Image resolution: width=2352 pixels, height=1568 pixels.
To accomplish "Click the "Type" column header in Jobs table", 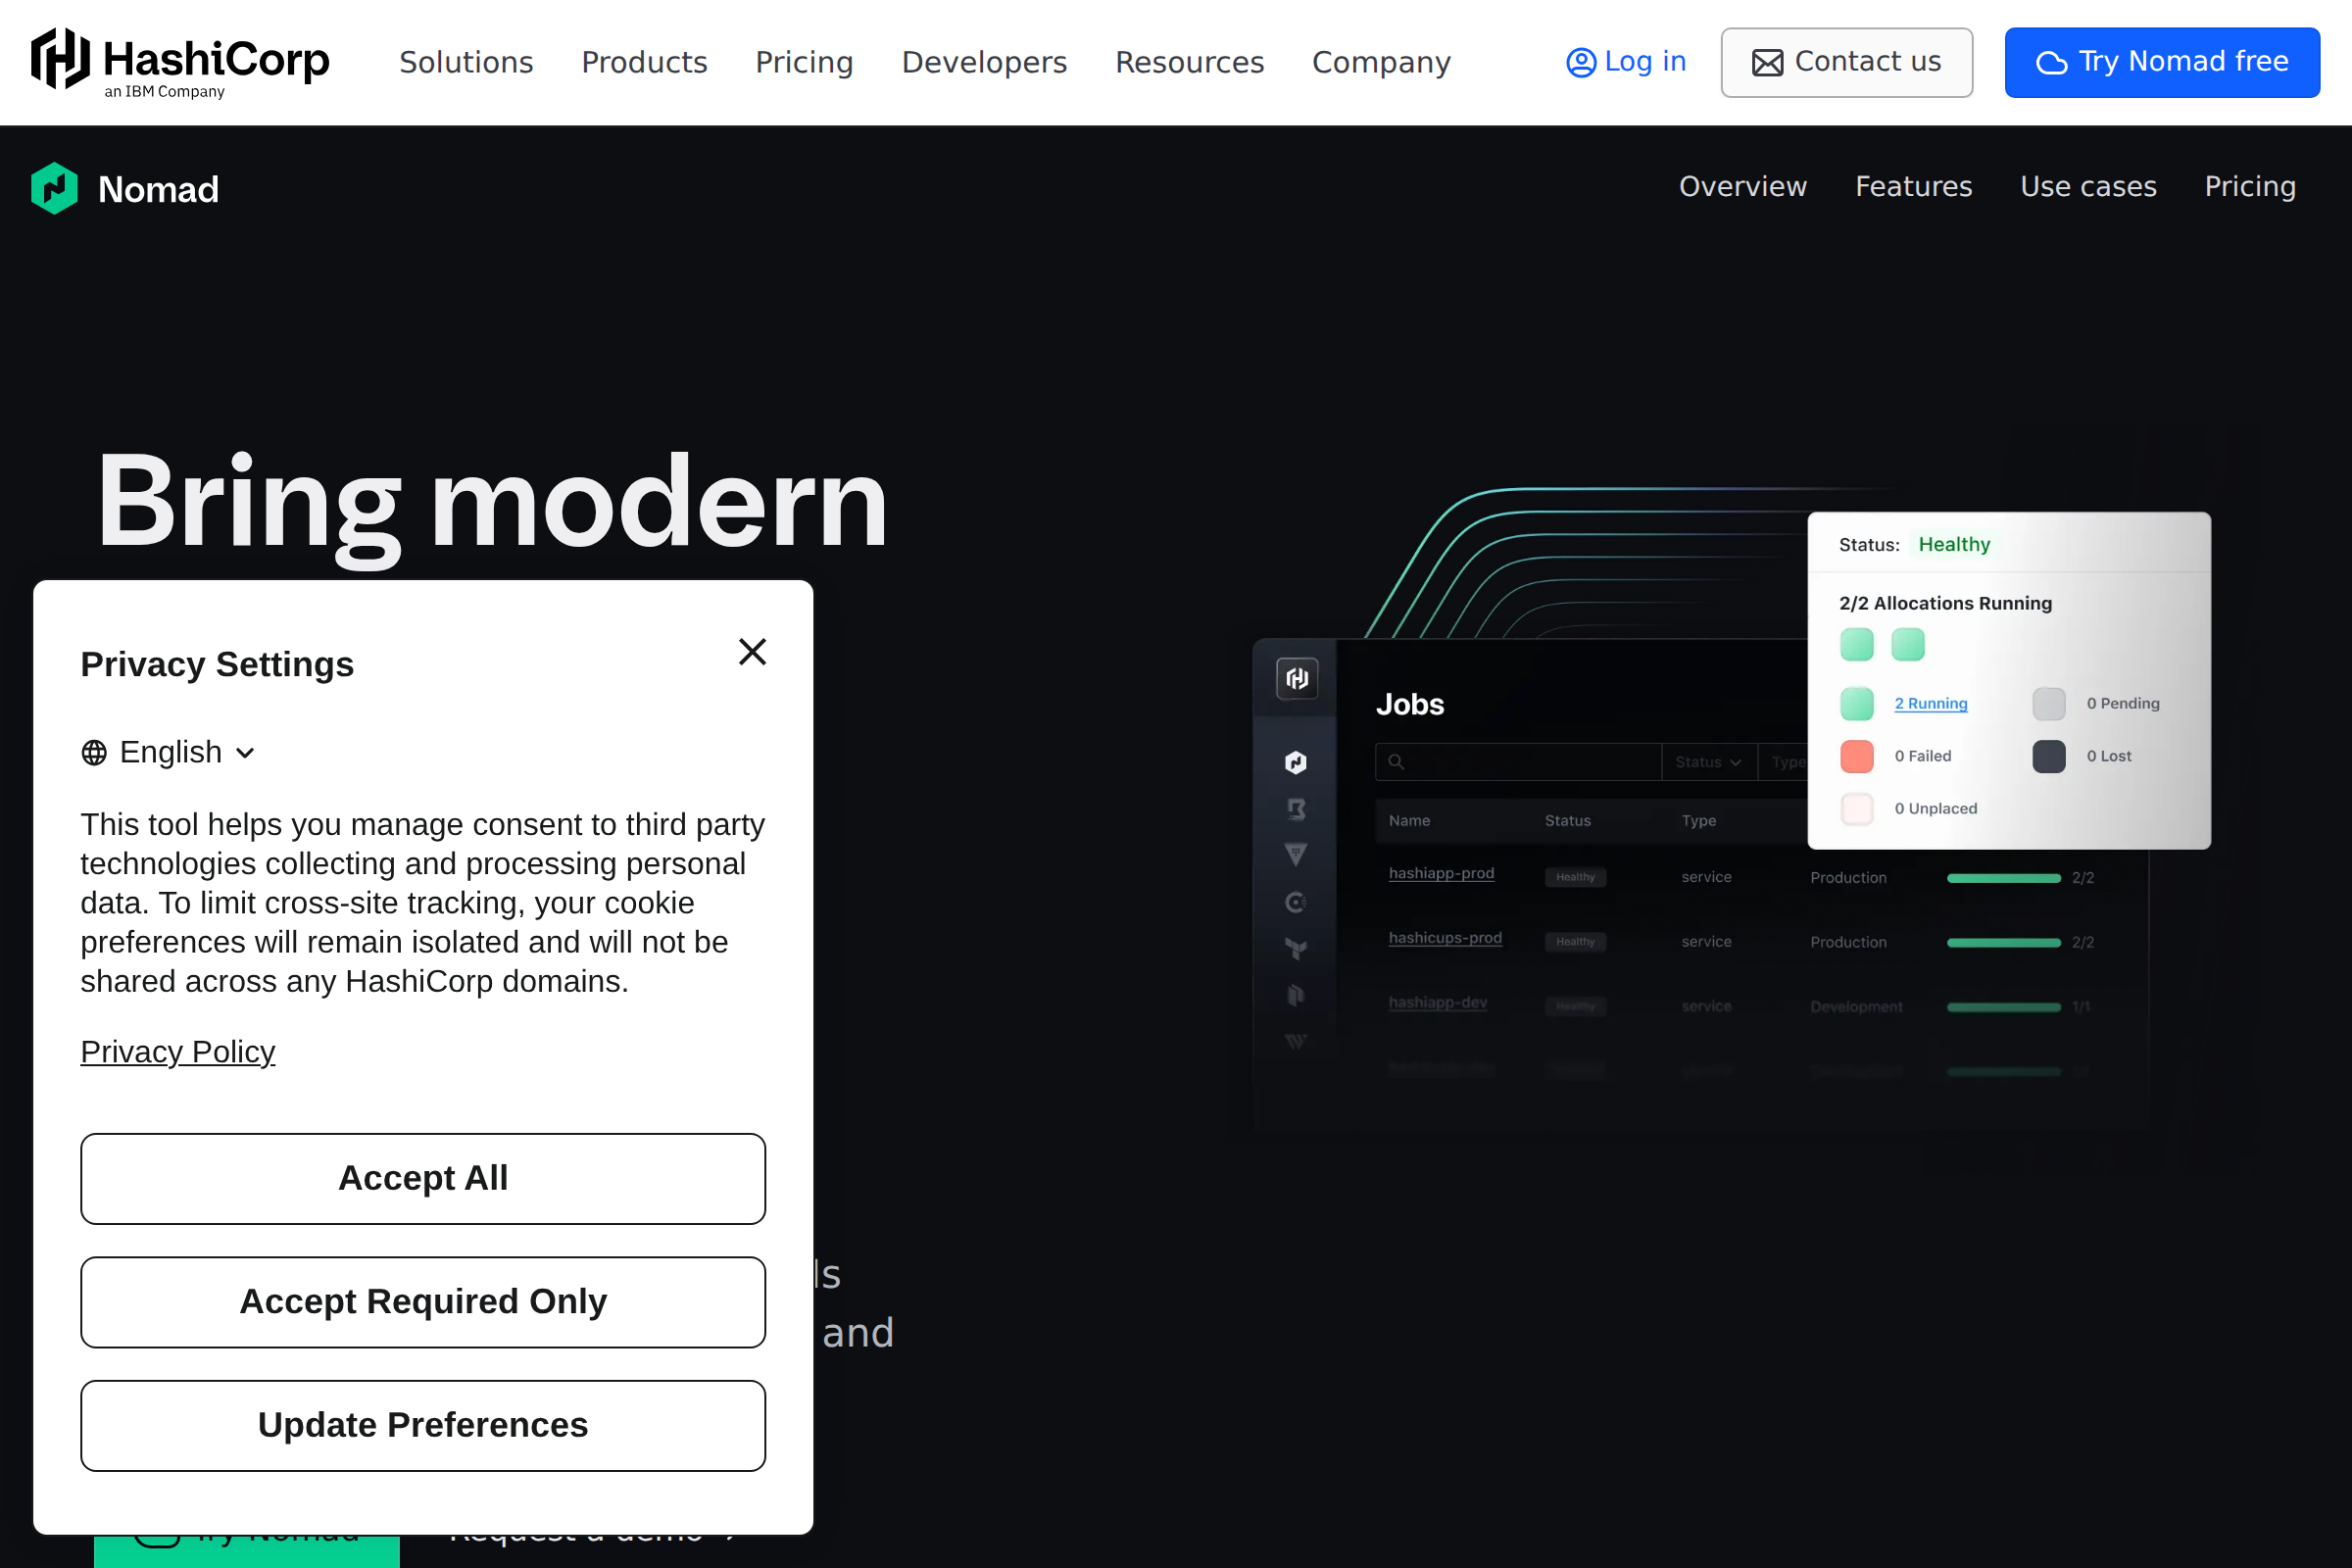I will pos(1698,821).
